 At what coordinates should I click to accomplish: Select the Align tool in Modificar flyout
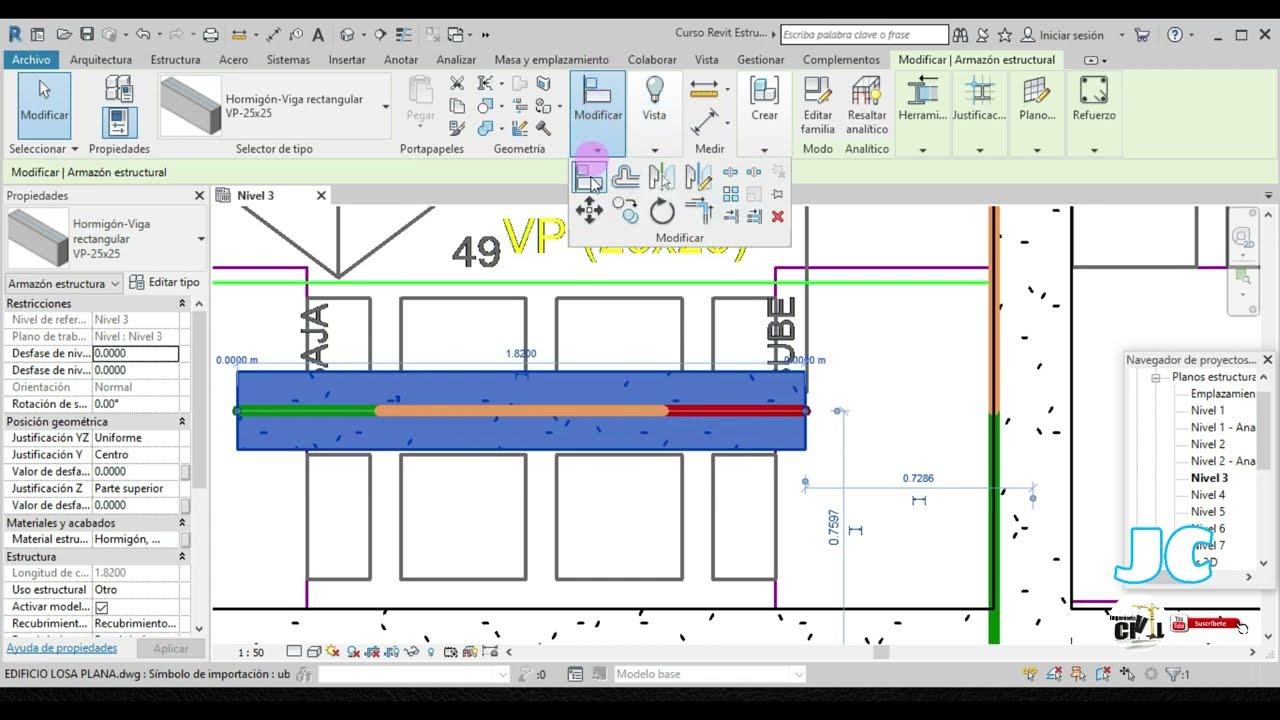coord(588,177)
